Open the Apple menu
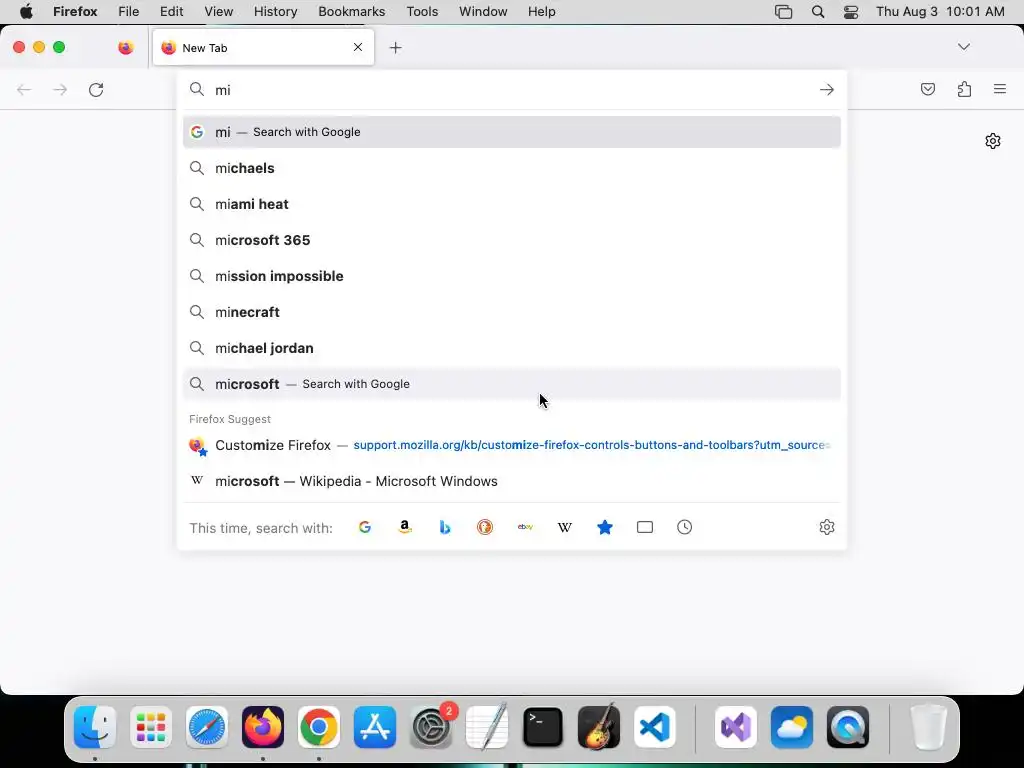This screenshot has width=1024, height=768. point(26,12)
